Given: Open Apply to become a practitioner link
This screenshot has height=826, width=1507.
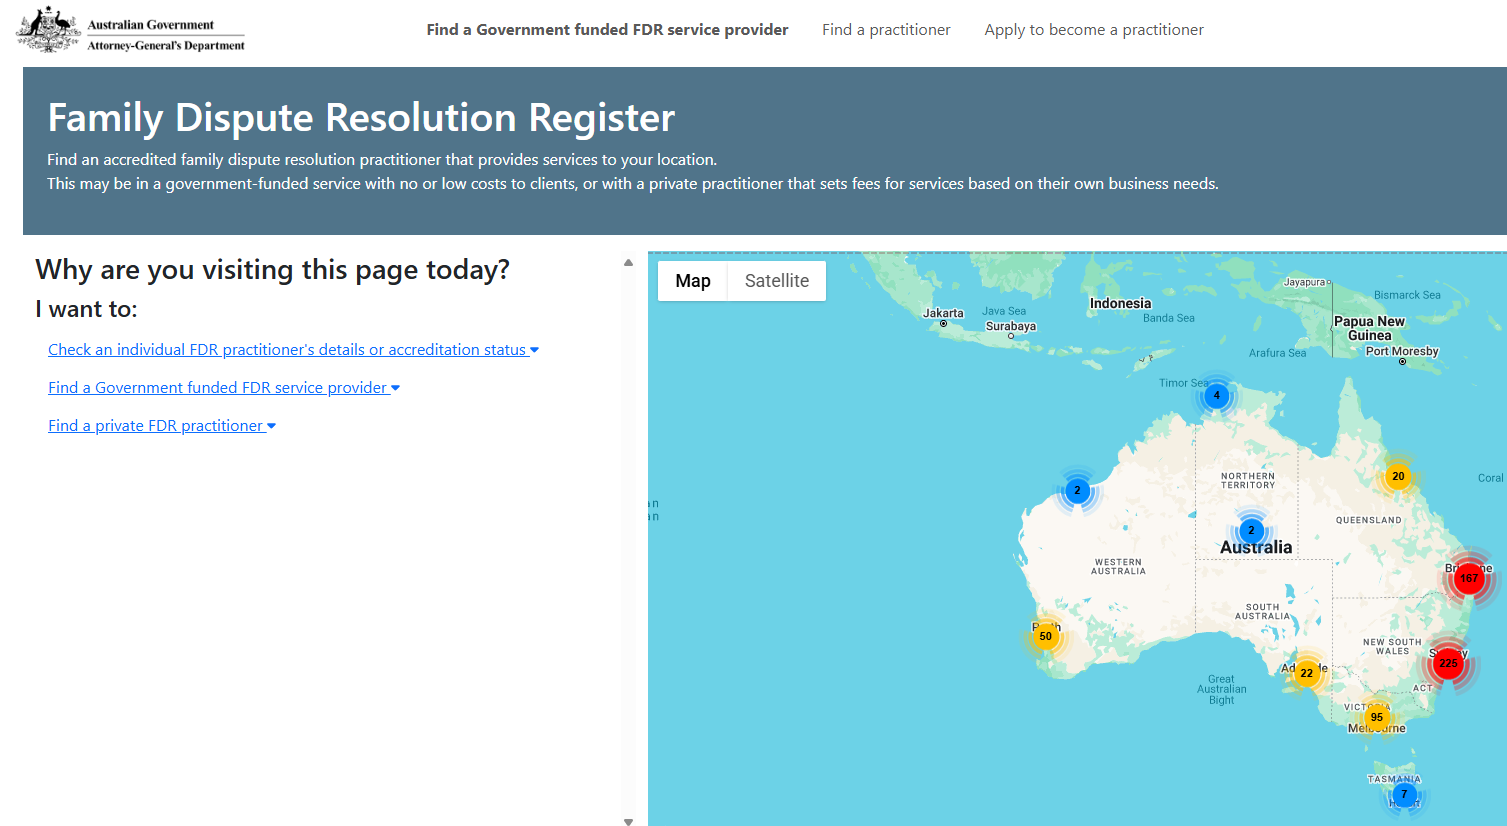Looking at the screenshot, I should [1093, 30].
